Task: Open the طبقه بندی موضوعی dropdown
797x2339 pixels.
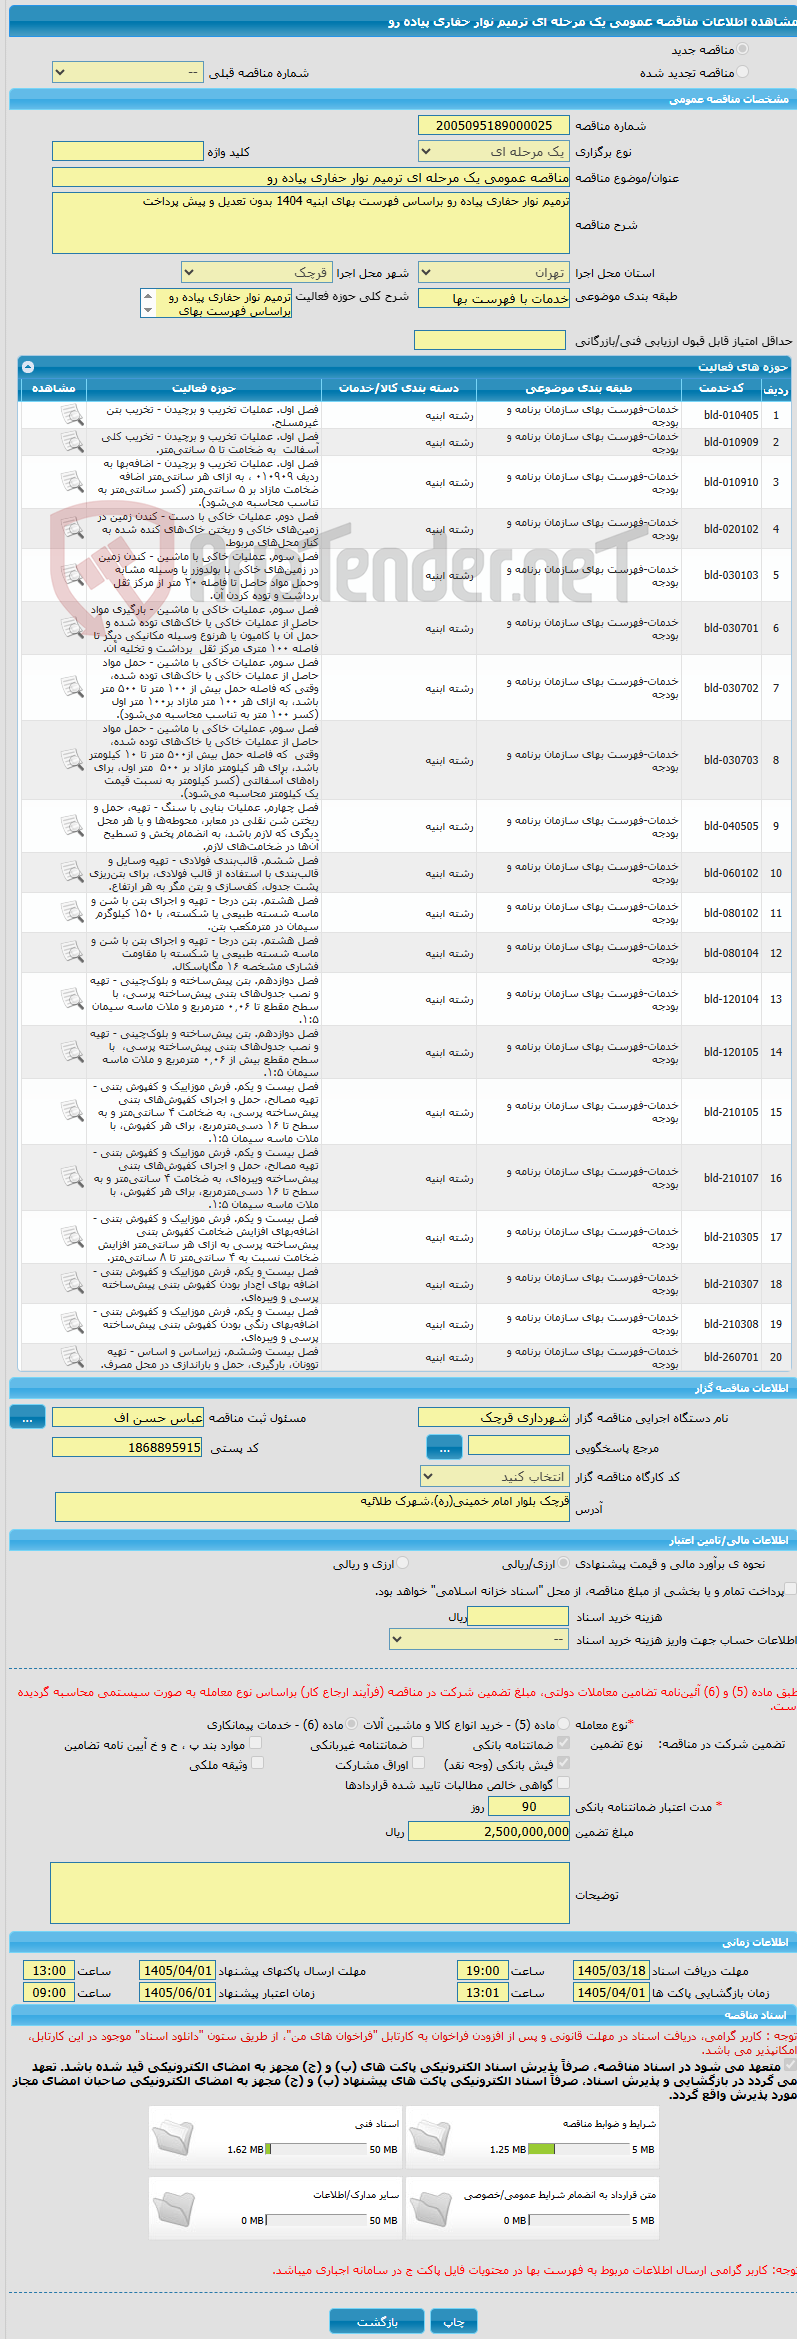Action: tap(493, 298)
